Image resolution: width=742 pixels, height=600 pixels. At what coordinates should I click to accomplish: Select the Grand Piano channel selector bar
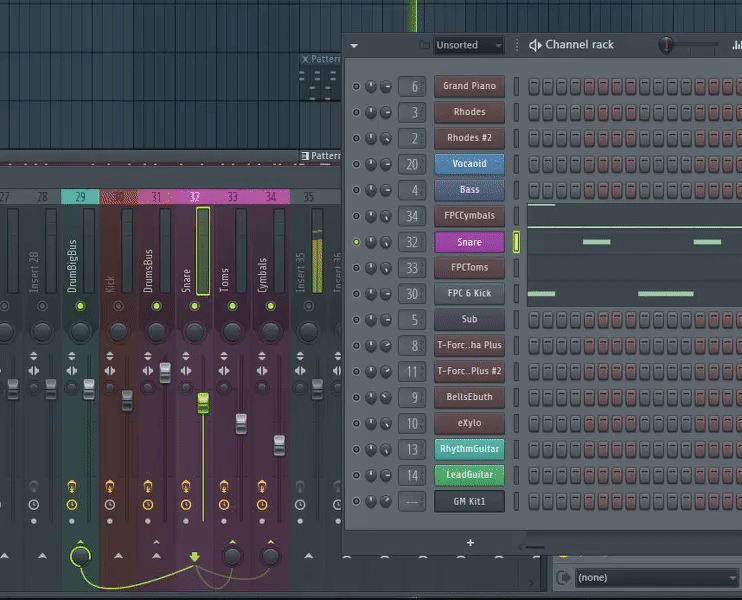(516, 87)
